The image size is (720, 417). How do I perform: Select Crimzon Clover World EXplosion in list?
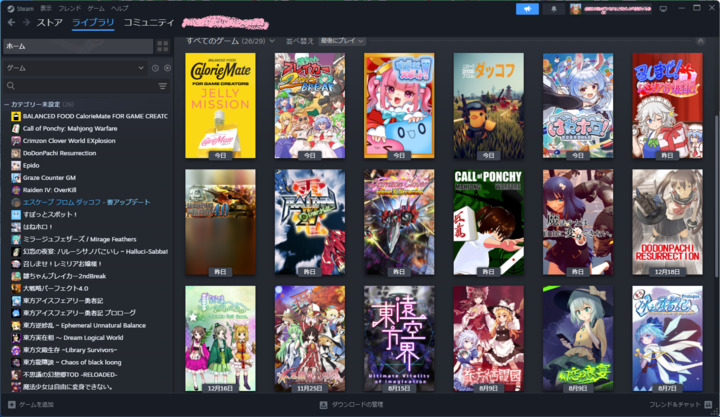[x=63, y=141]
